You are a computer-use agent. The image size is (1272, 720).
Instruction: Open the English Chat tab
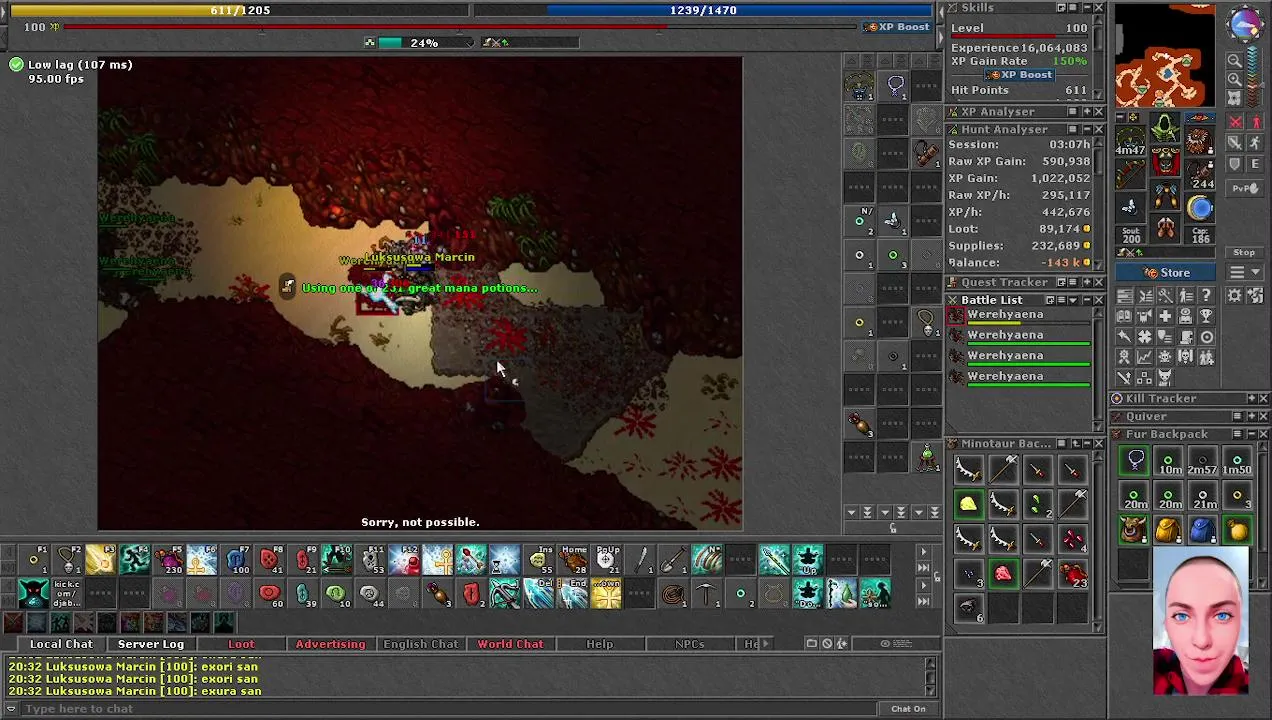point(420,644)
